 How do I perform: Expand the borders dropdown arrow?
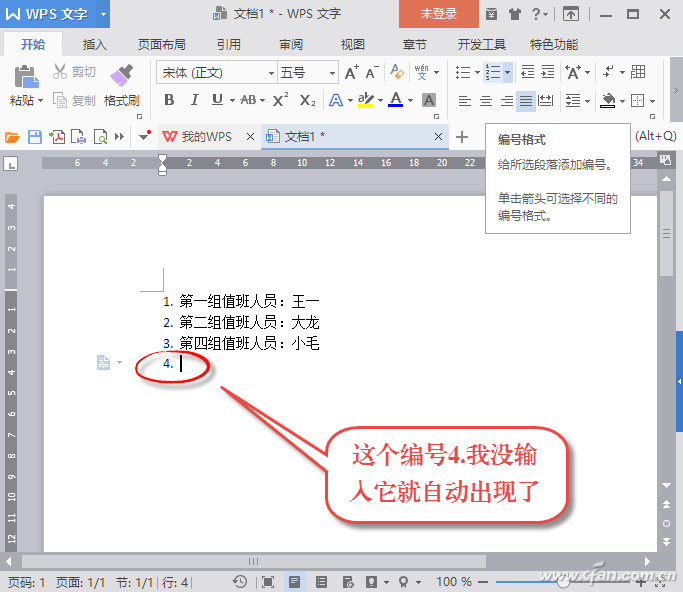(653, 101)
